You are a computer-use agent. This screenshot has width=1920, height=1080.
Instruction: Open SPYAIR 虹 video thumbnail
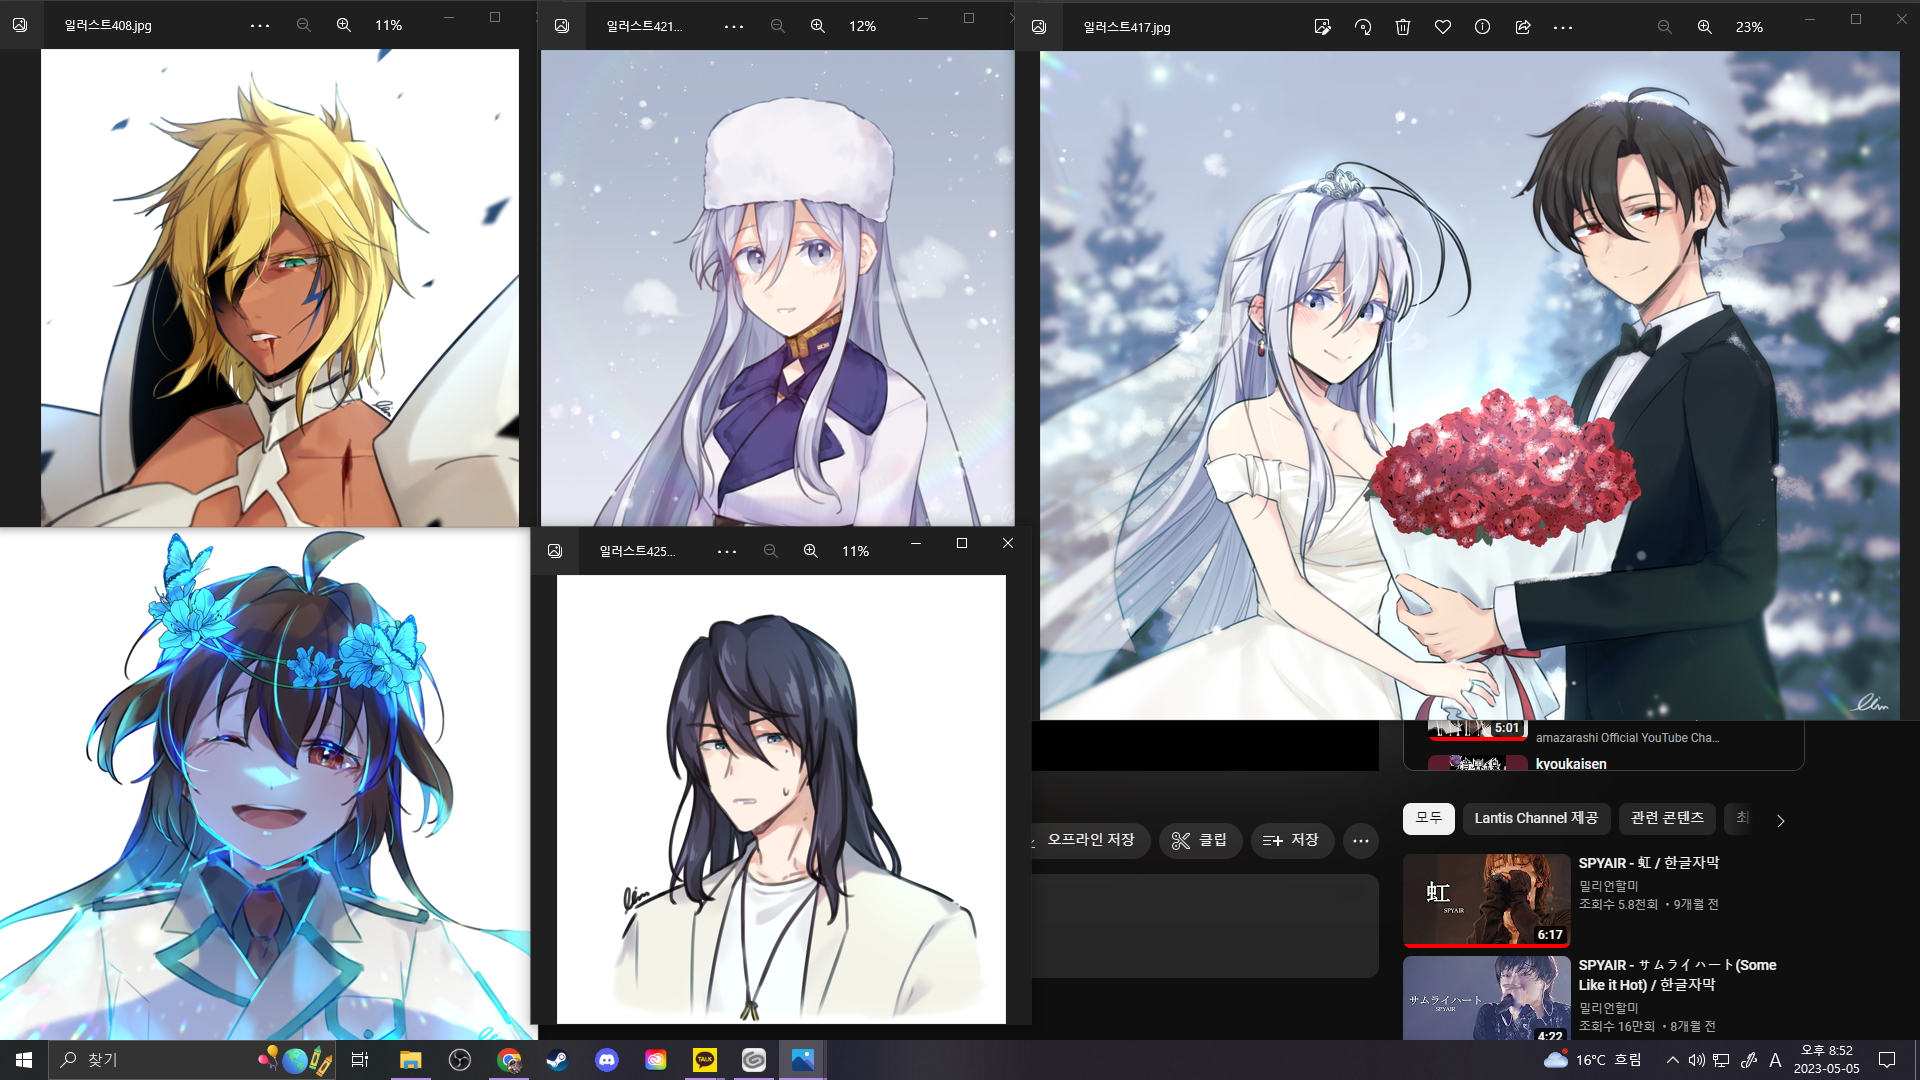[x=1486, y=900]
